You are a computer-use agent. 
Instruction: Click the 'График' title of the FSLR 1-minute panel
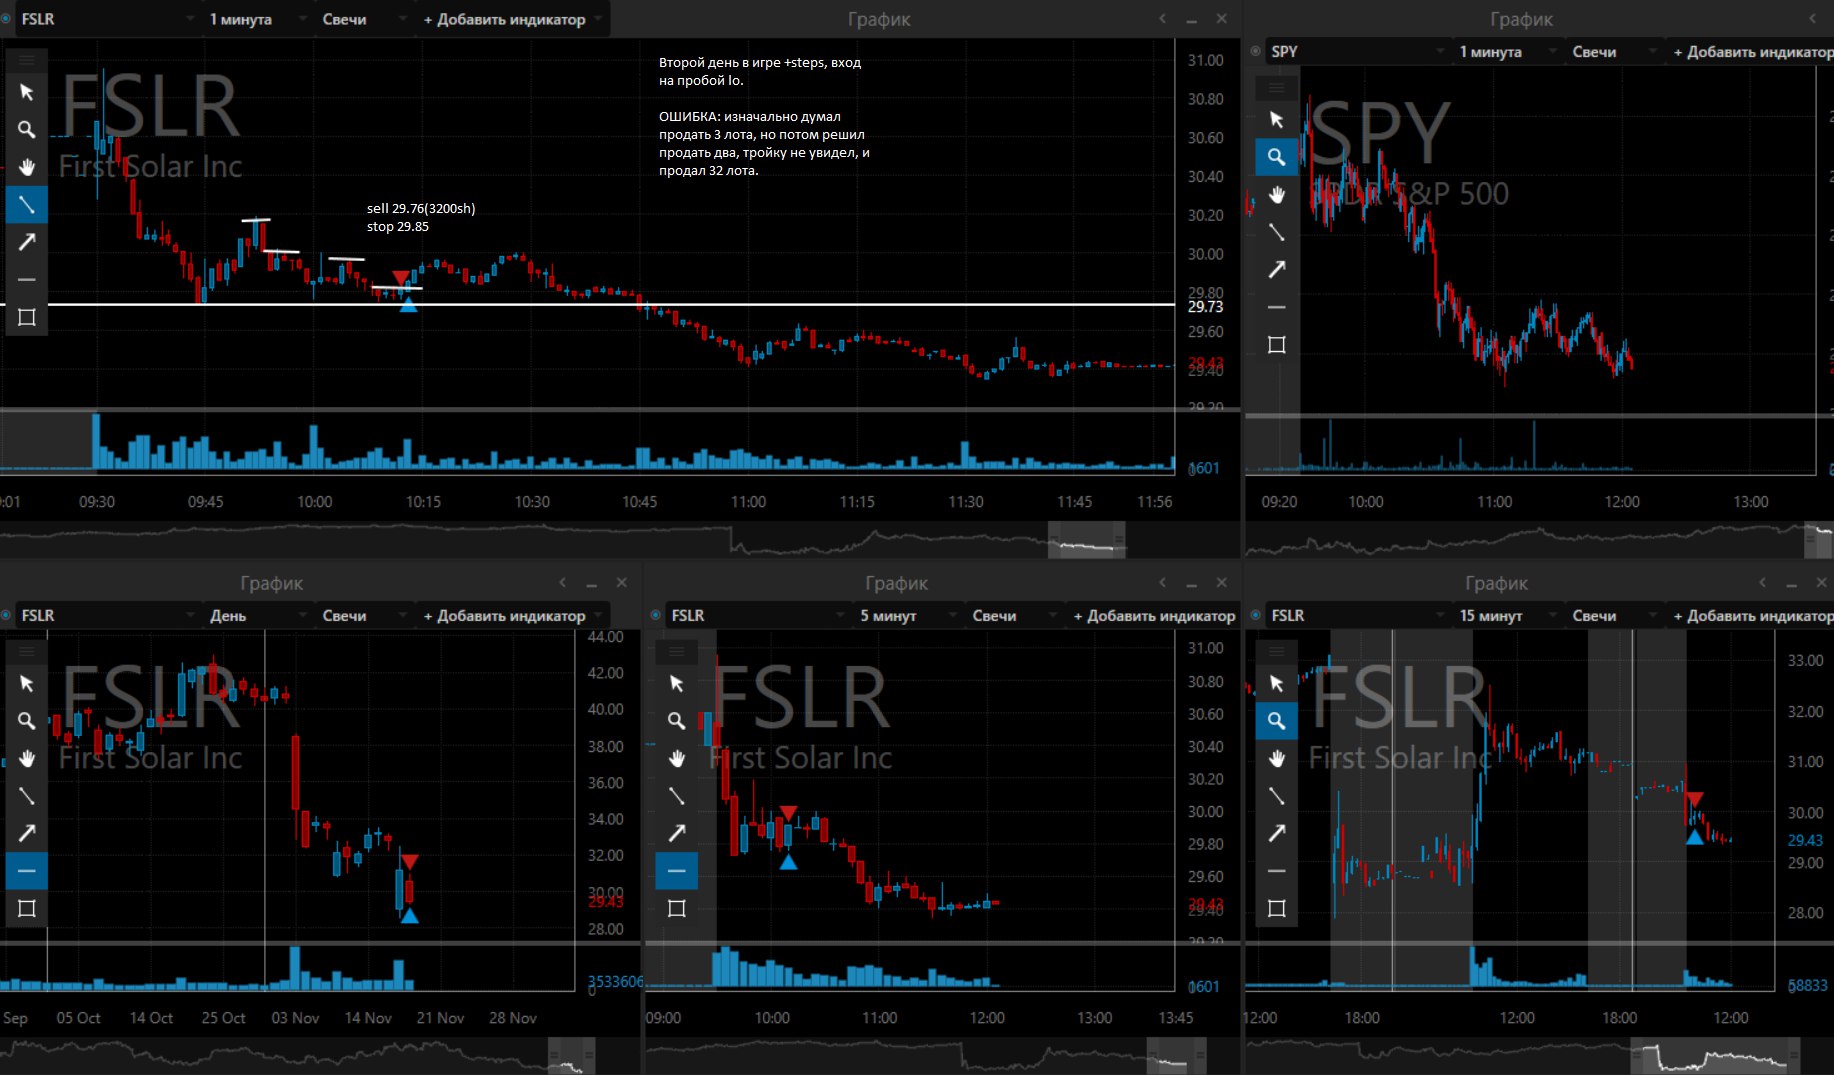(879, 19)
